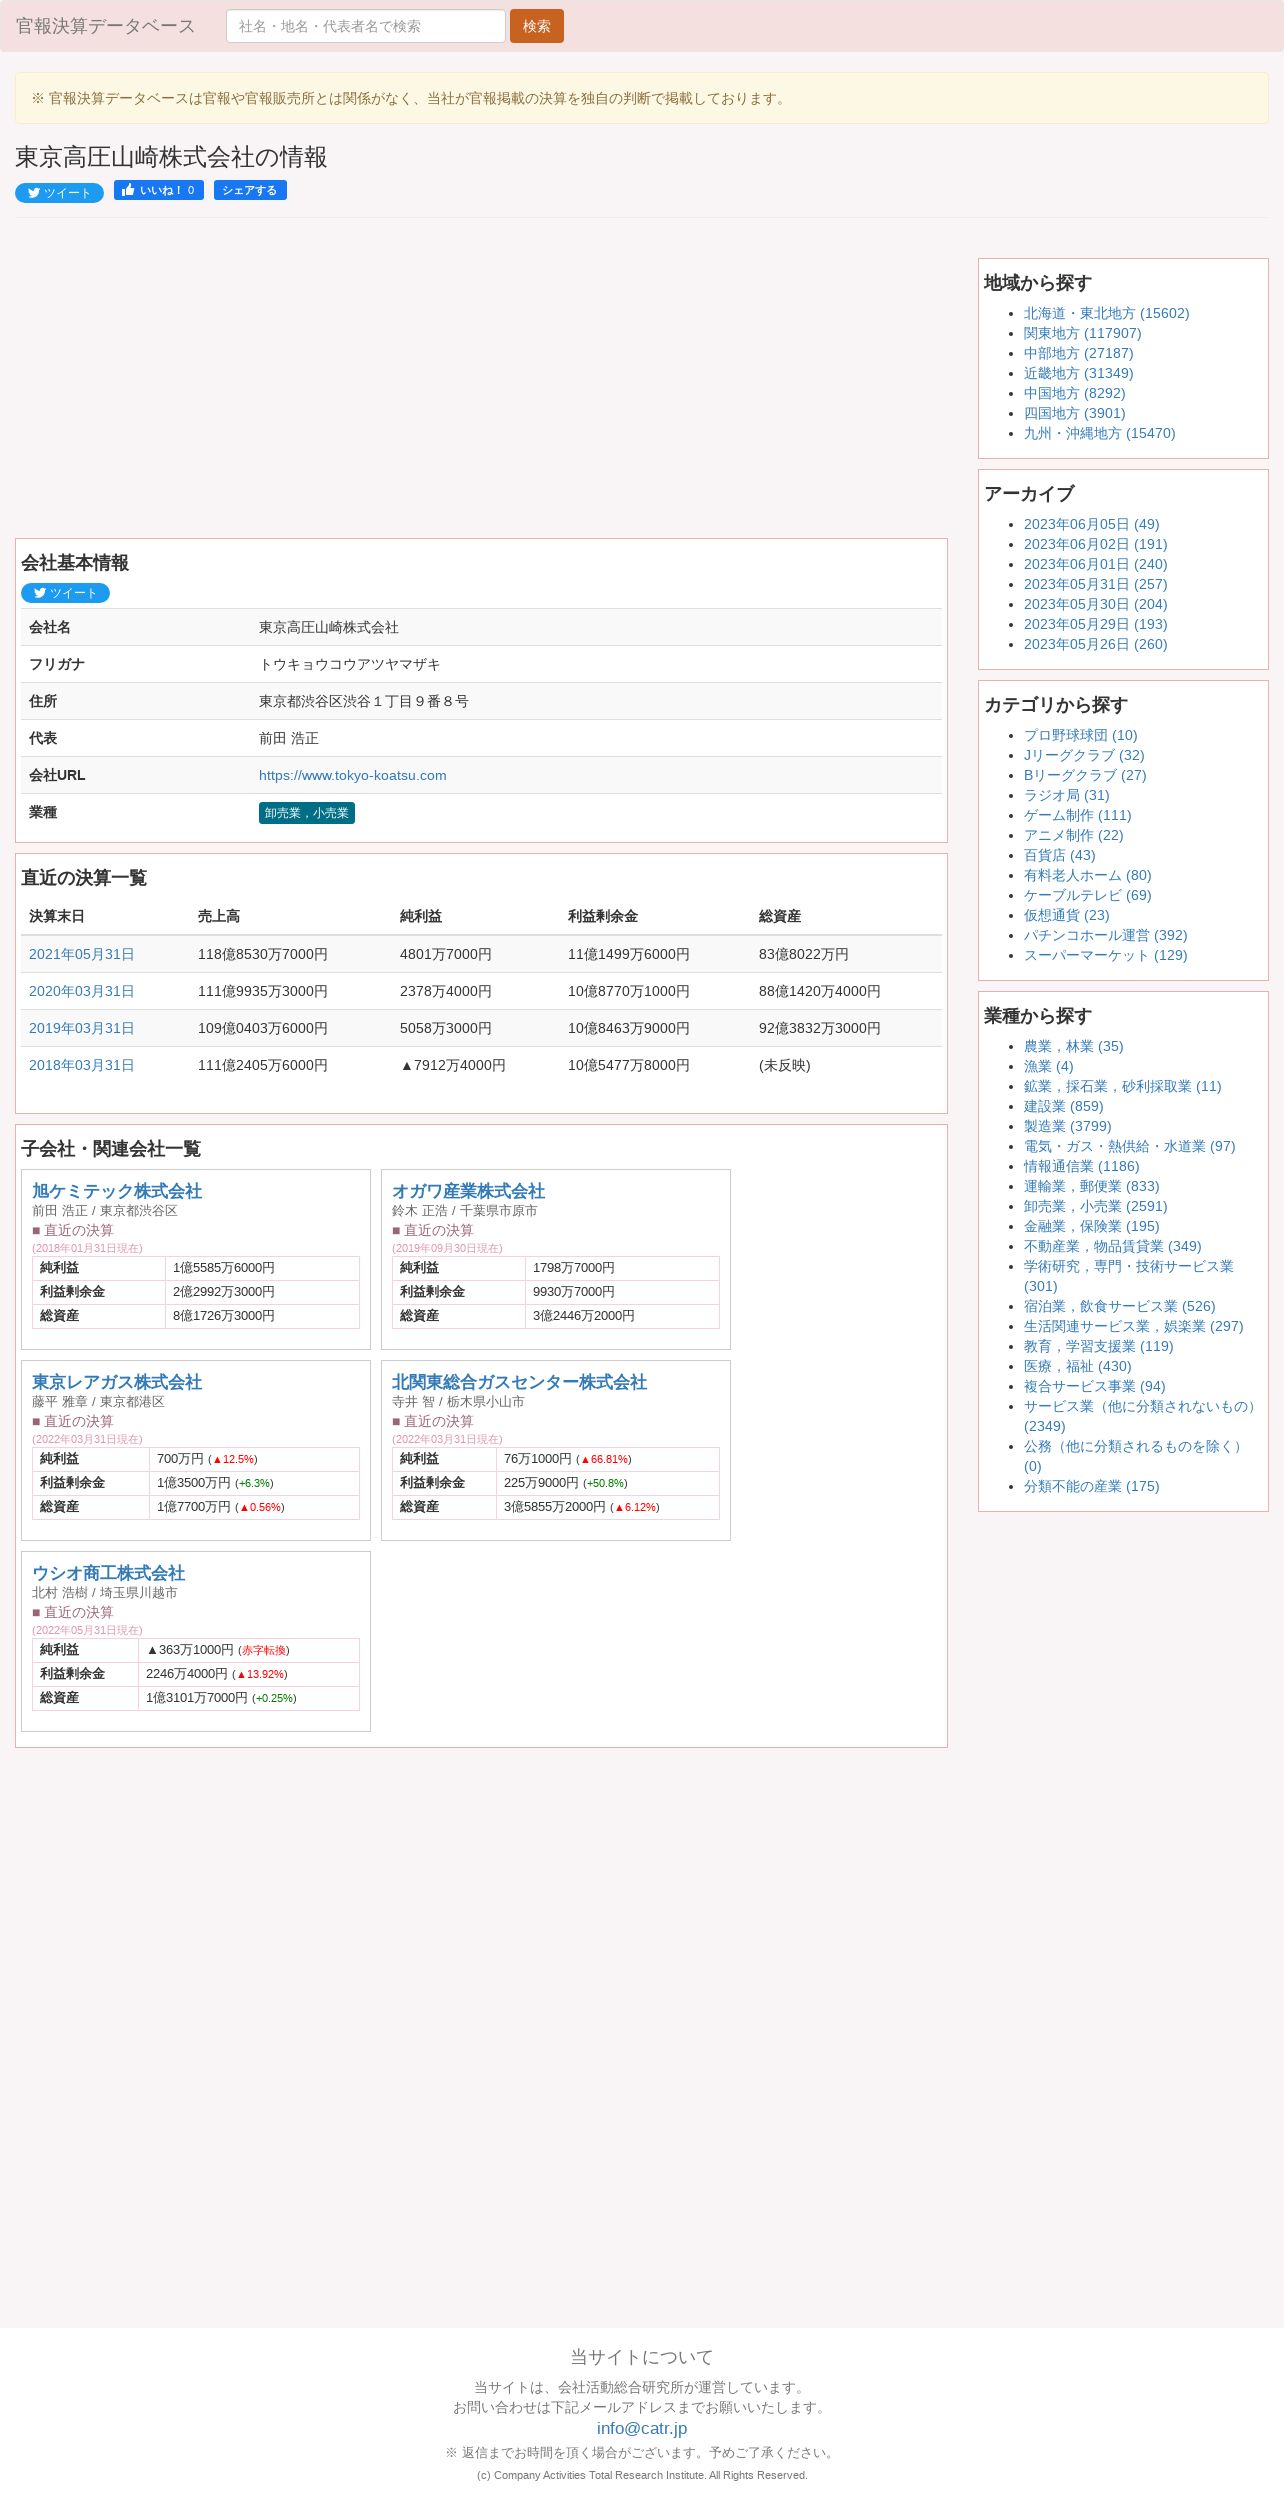Open パチンコホール運営 (392) category

[1105, 935]
